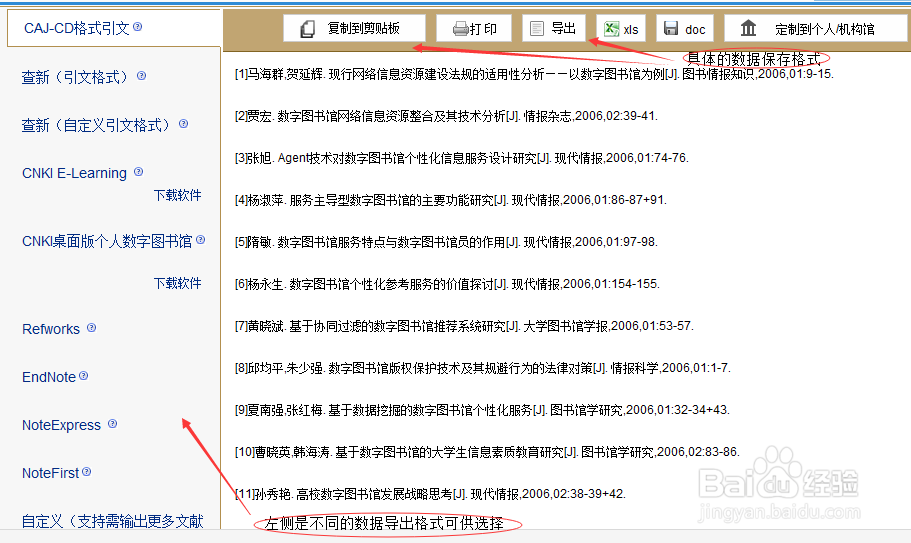Screen dimensions: 911x543
Task: Click citation [5] by 隋敏
Action: pos(446,242)
